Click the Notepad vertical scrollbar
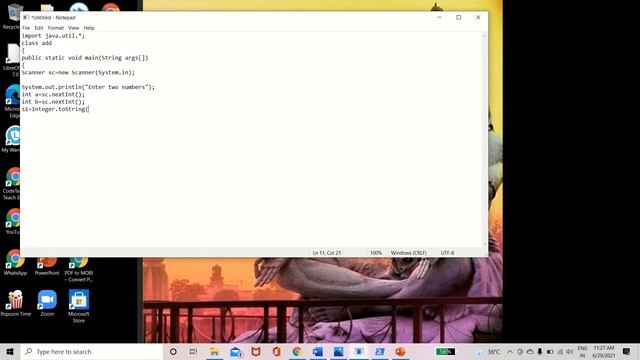This screenshot has height=360, width=640. coord(484,140)
